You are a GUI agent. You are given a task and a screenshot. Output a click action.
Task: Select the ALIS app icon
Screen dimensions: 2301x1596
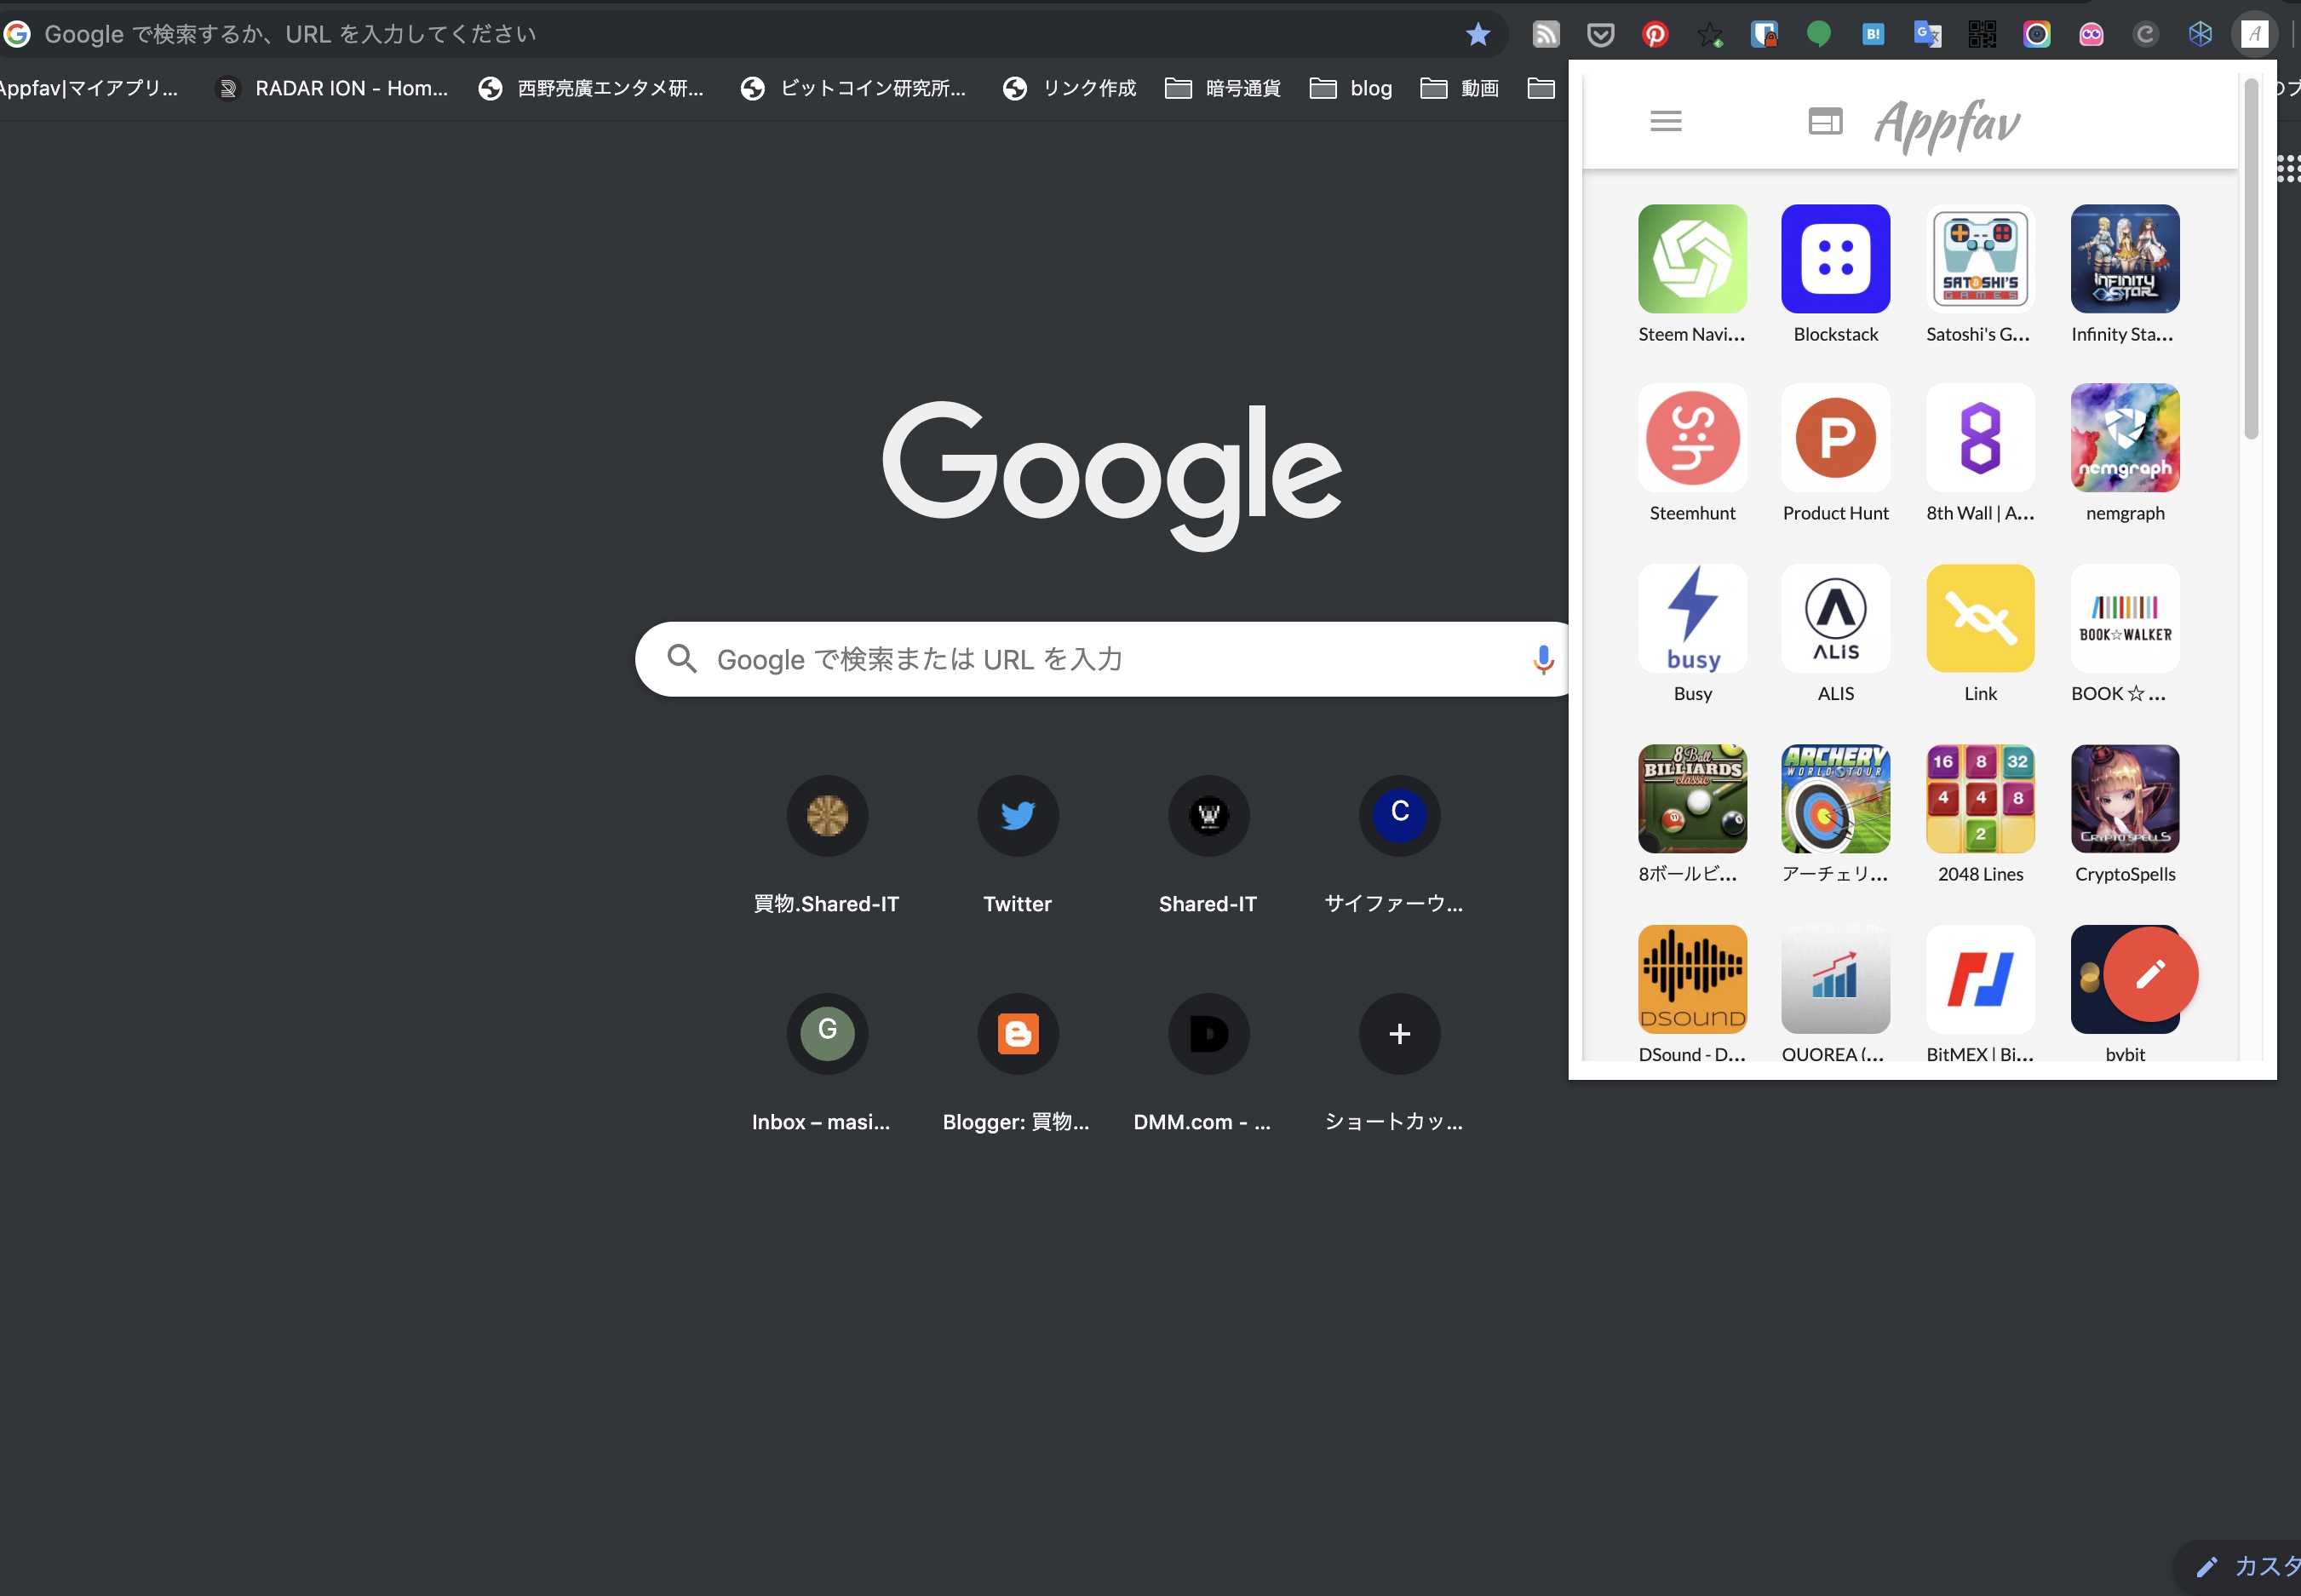(x=1835, y=619)
